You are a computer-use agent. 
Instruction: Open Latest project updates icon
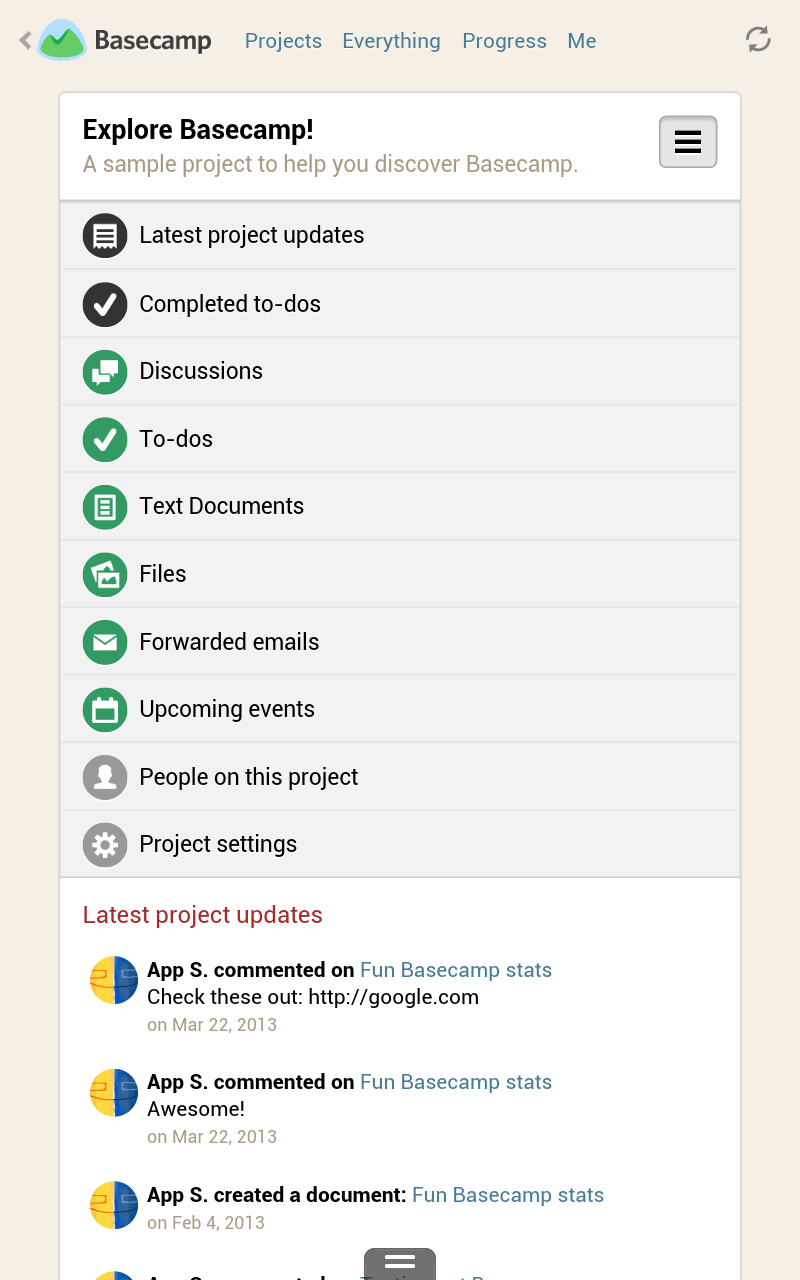click(x=104, y=235)
